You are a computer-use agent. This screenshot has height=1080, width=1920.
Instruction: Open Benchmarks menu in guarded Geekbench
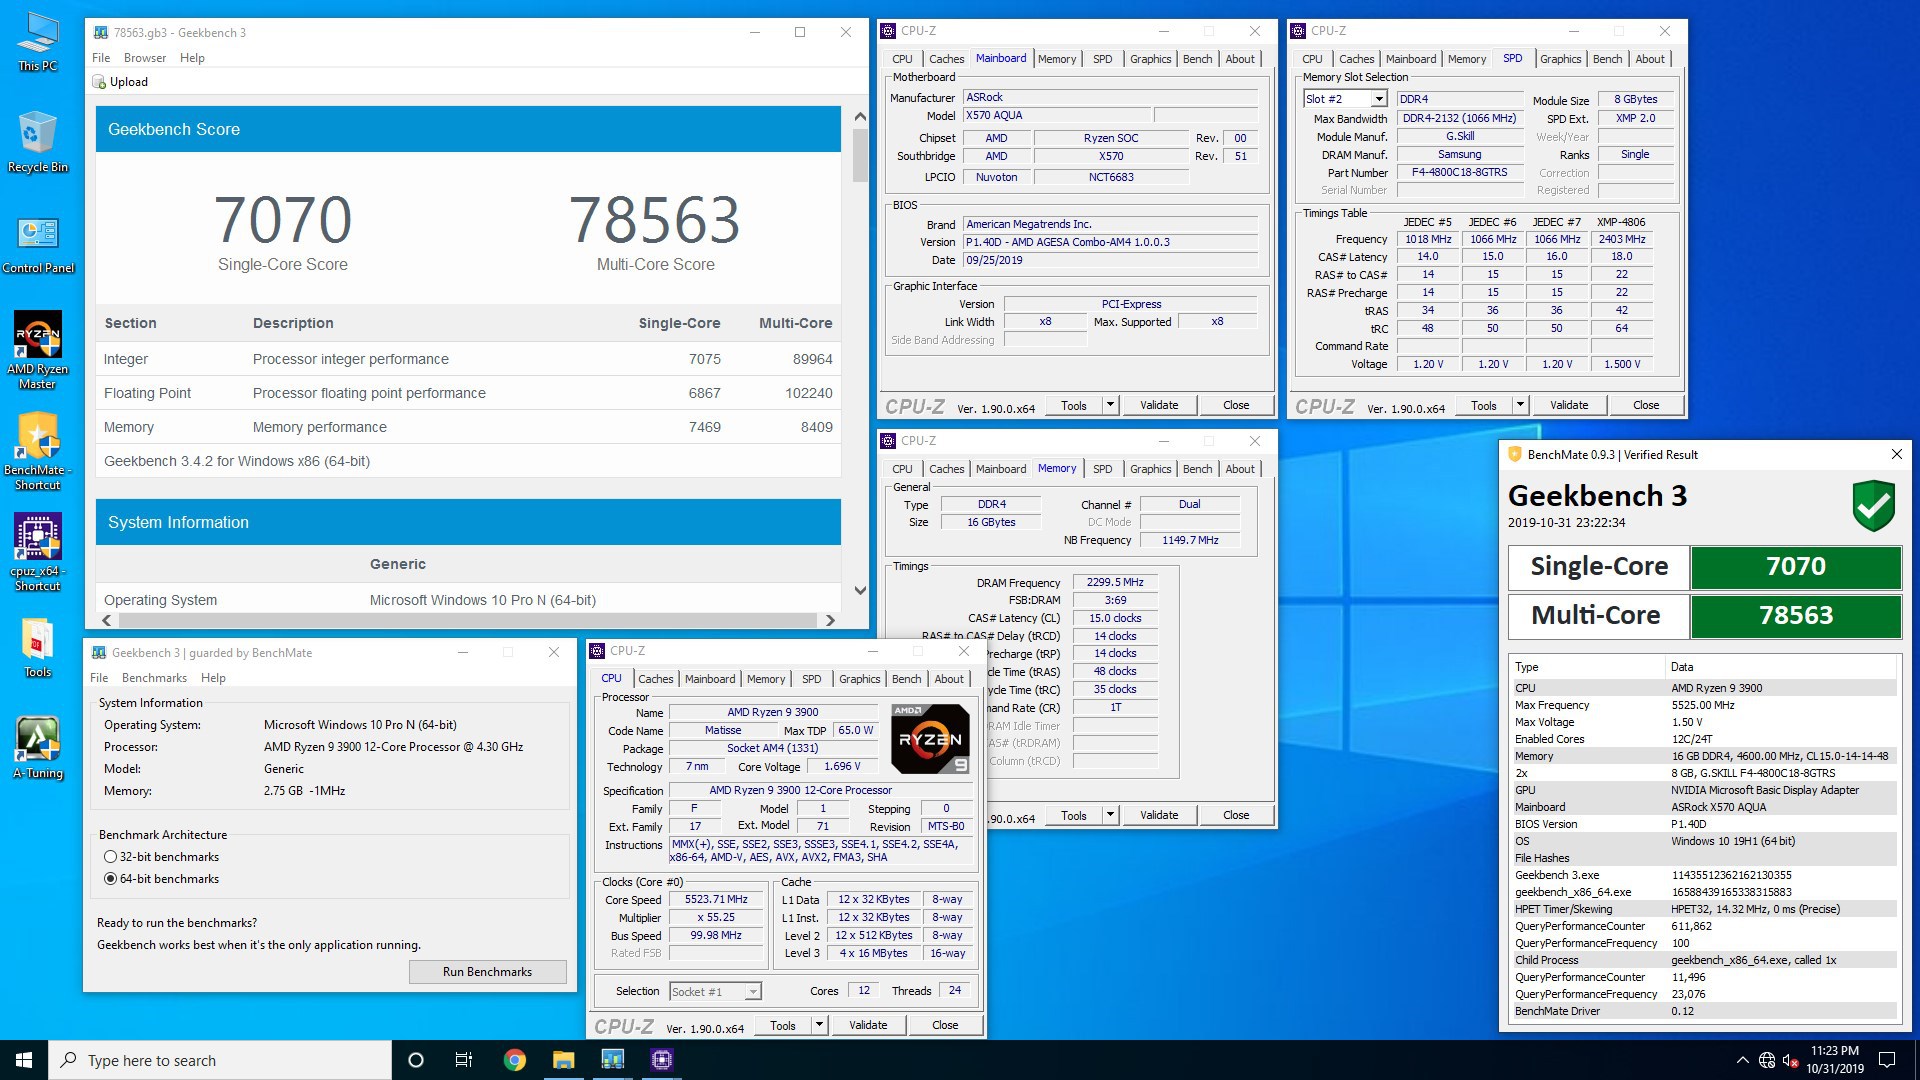tap(155, 678)
